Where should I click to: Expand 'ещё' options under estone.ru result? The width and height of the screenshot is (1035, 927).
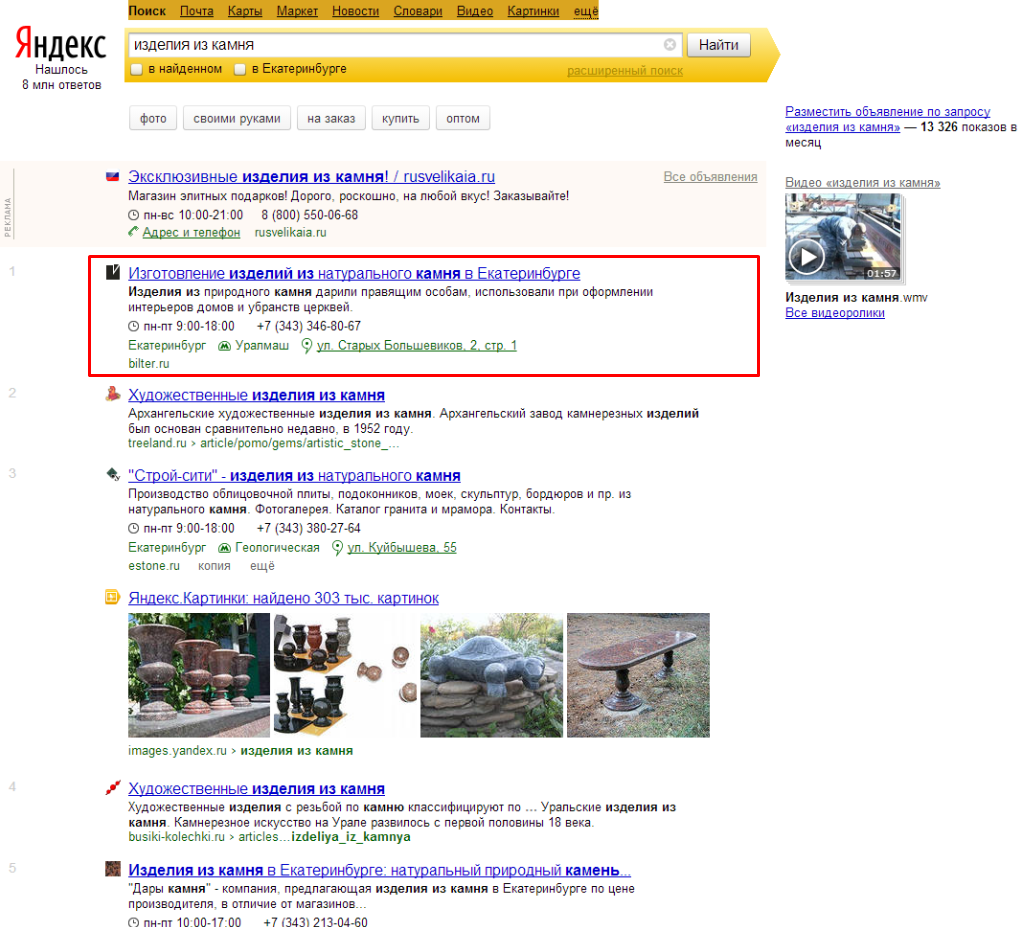262,566
